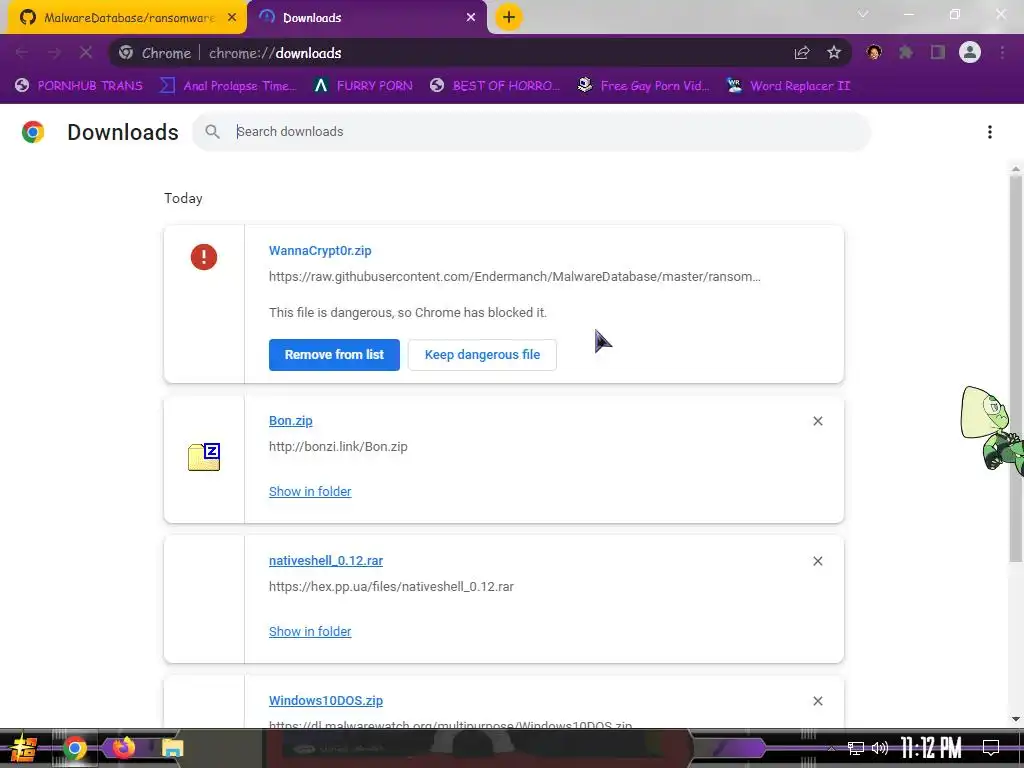Click the WannaCrypt0r.zip file name
The height and width of the screenshot is (768, 1024).
coord(320,251)
